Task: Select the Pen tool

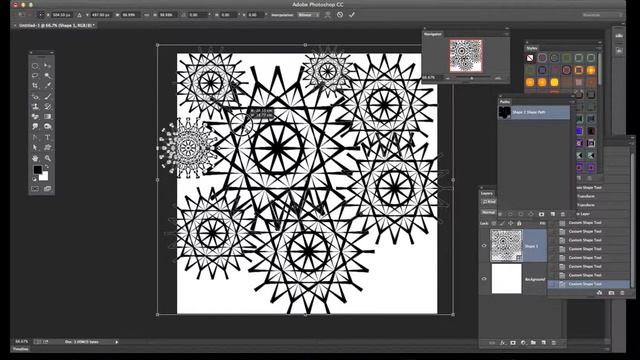Action: click(35, 138)
